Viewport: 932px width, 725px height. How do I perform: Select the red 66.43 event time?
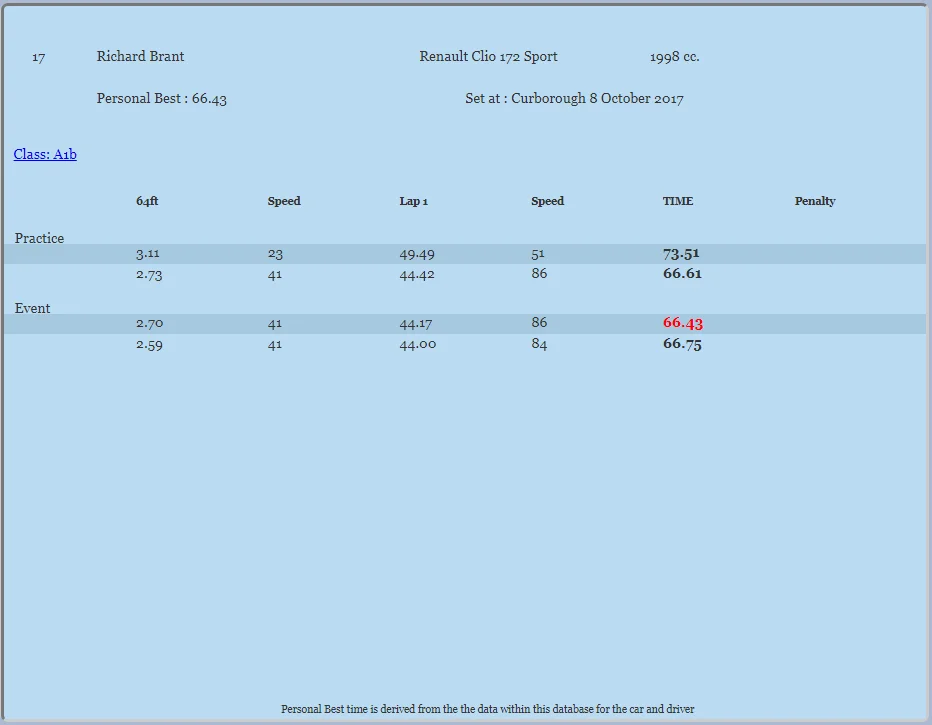coord(683,323)
